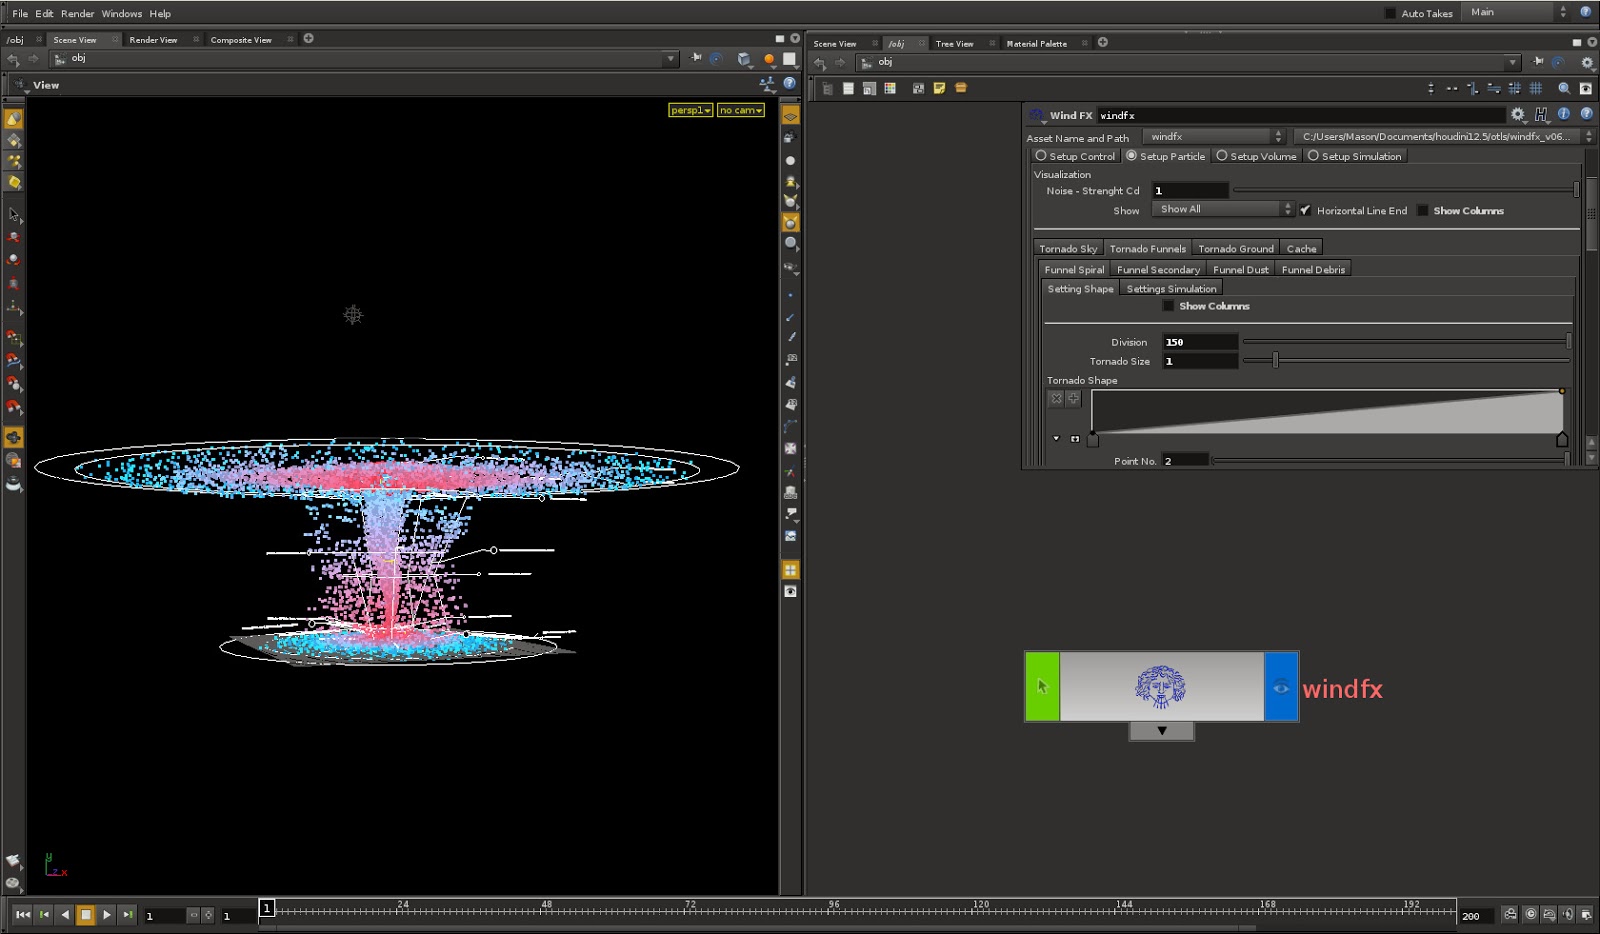The width and height of the screenshot is (1600, 934).
Task: Go back in the network editor path history
Action: point(820,63)
